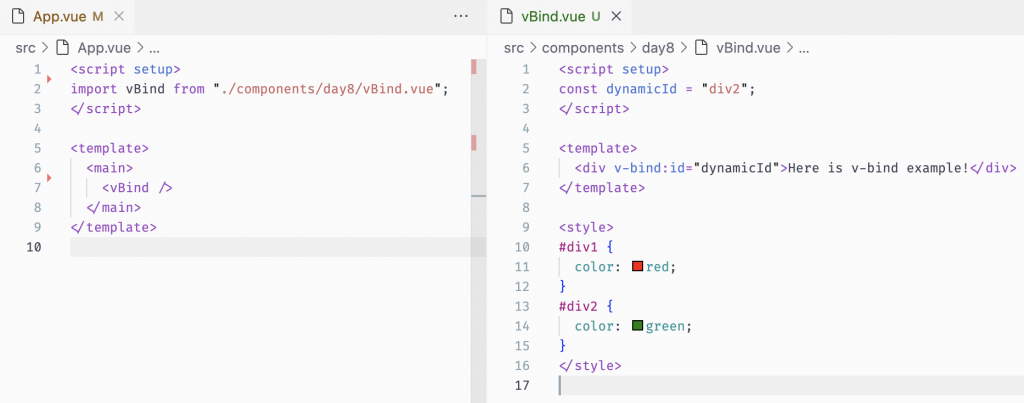Click the "div2" string value
Viewport: 1024px width, 403px height.
(725, 89)
